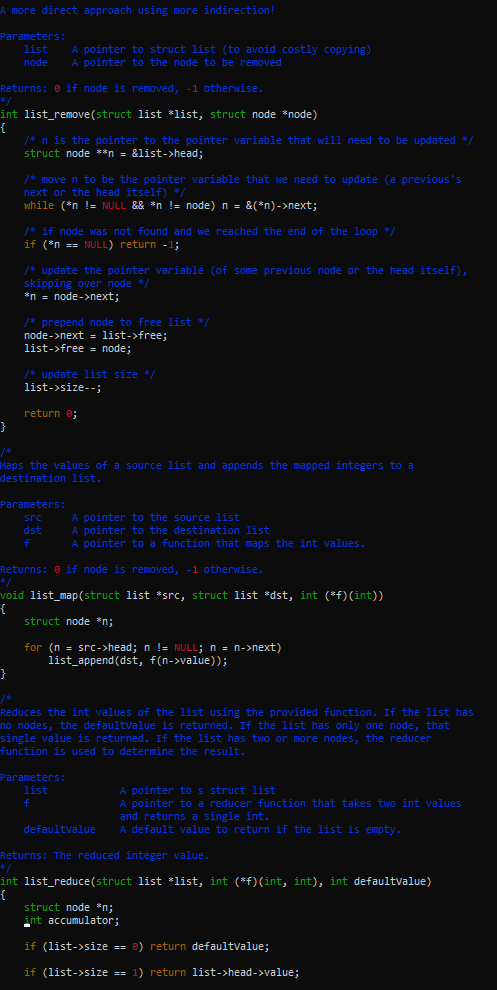Click the text "A more direct approach using more indirection!"
The image size is (497, 990).
click(138, 11)
